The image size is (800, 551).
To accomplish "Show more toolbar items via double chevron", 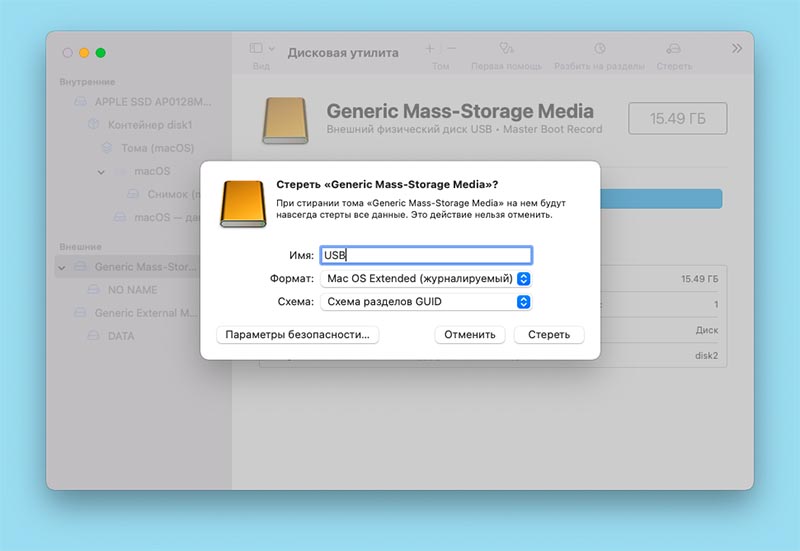I will click(x=737, y=48).
